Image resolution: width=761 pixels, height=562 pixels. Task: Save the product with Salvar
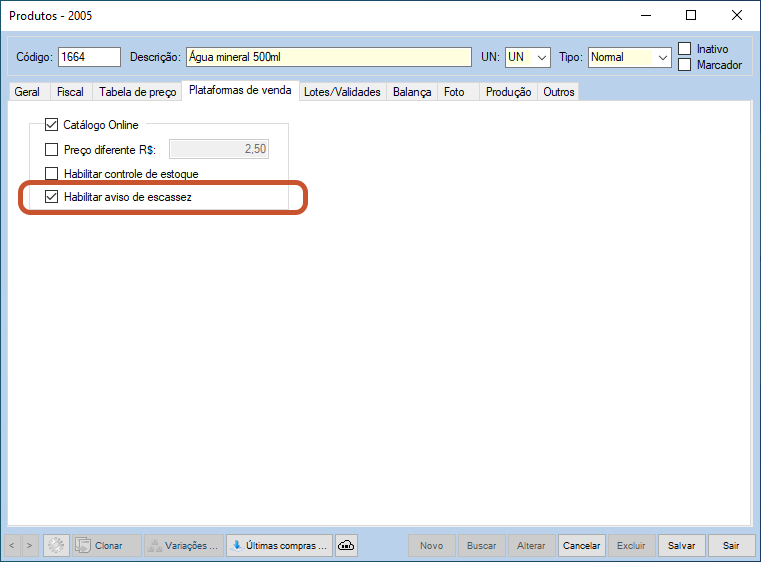click(681, 545)
